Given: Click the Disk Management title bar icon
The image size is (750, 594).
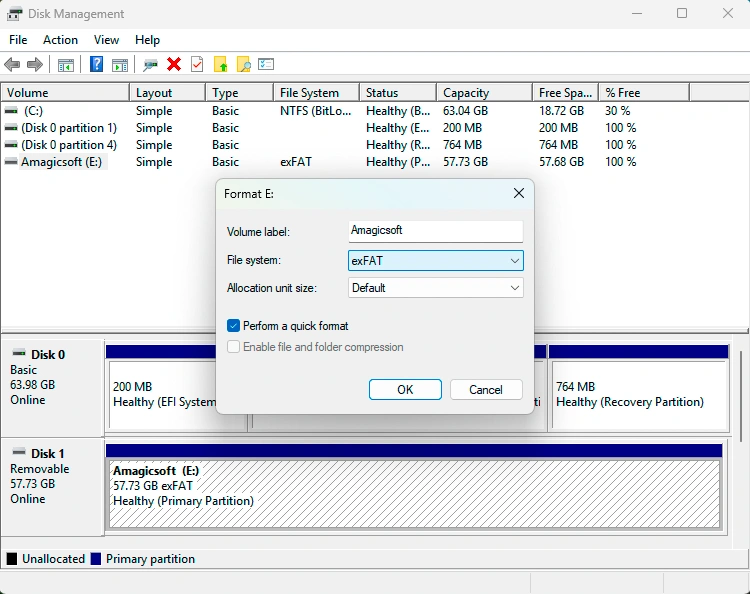Looking at the screenshot, I should pos(14,14).
